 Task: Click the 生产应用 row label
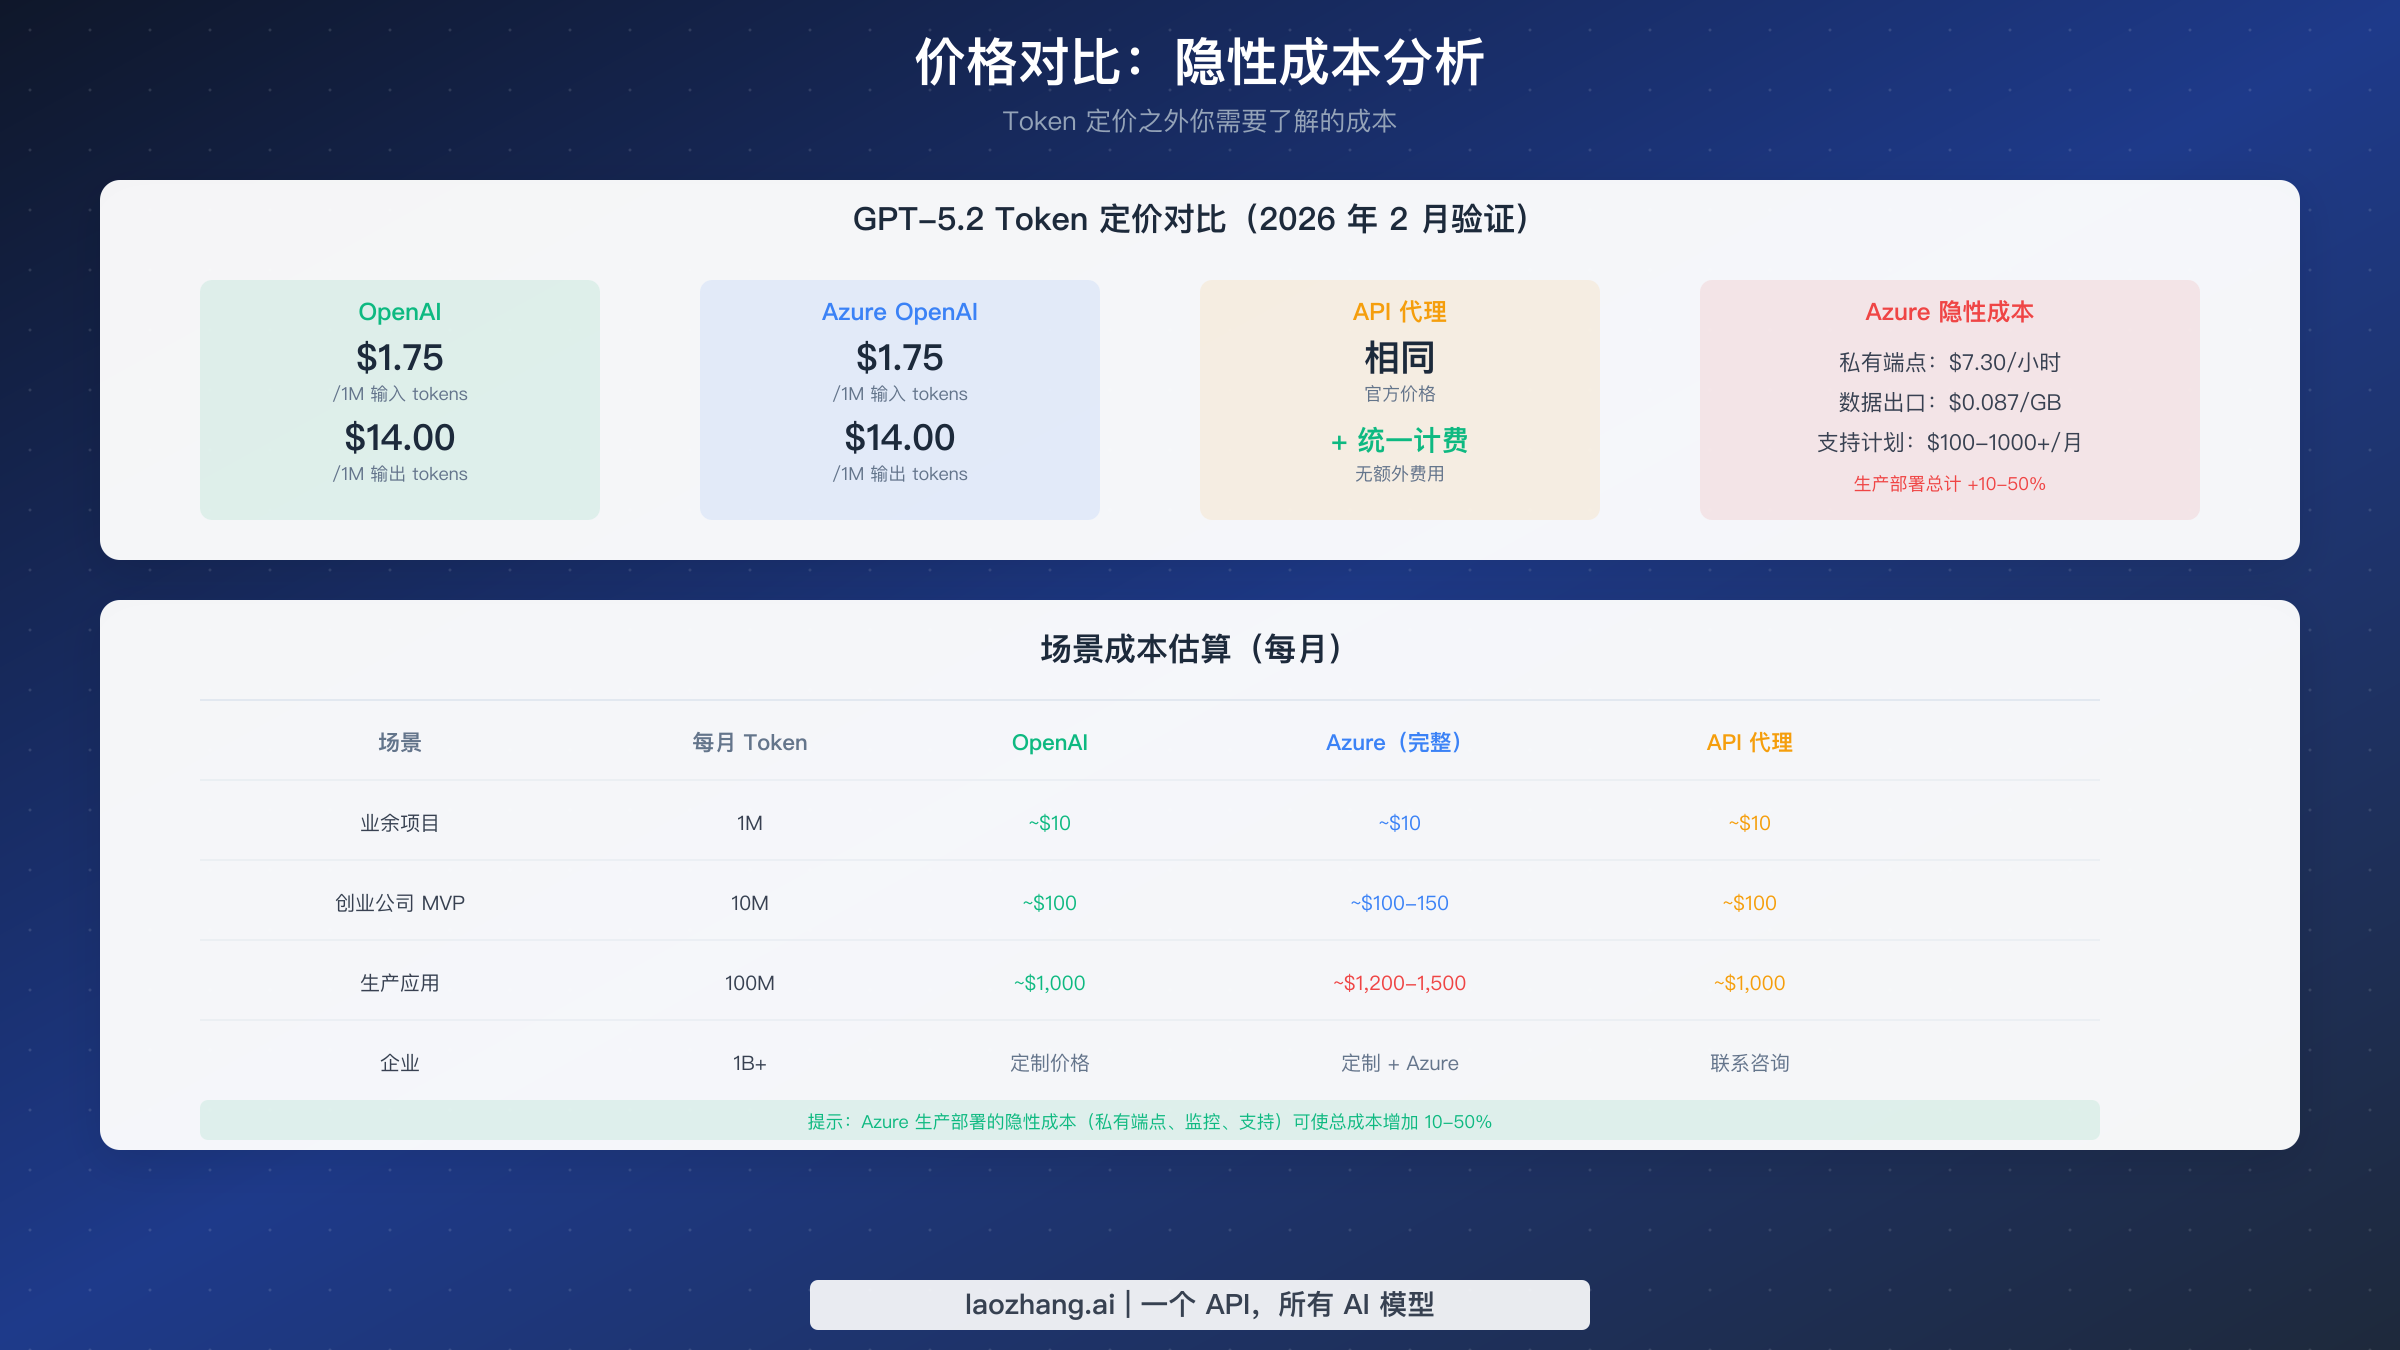pyautogui.click(x=400, y=982)
